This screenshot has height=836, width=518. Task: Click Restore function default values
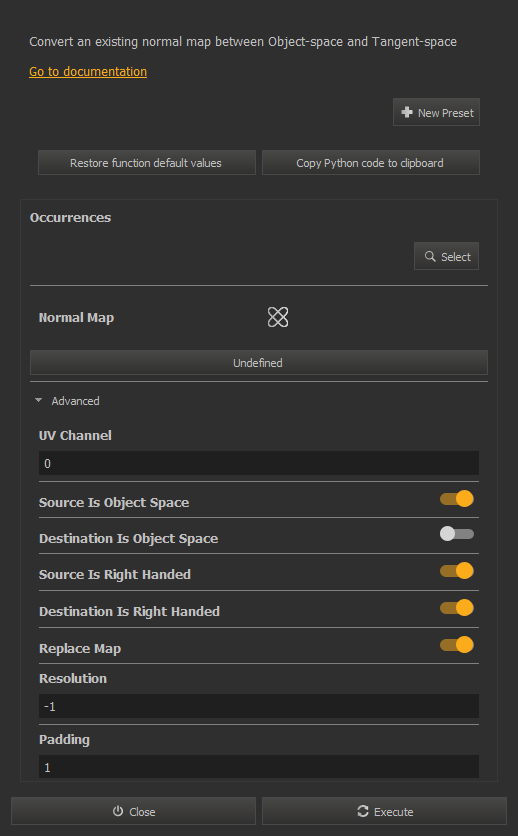tap(147, 163)
